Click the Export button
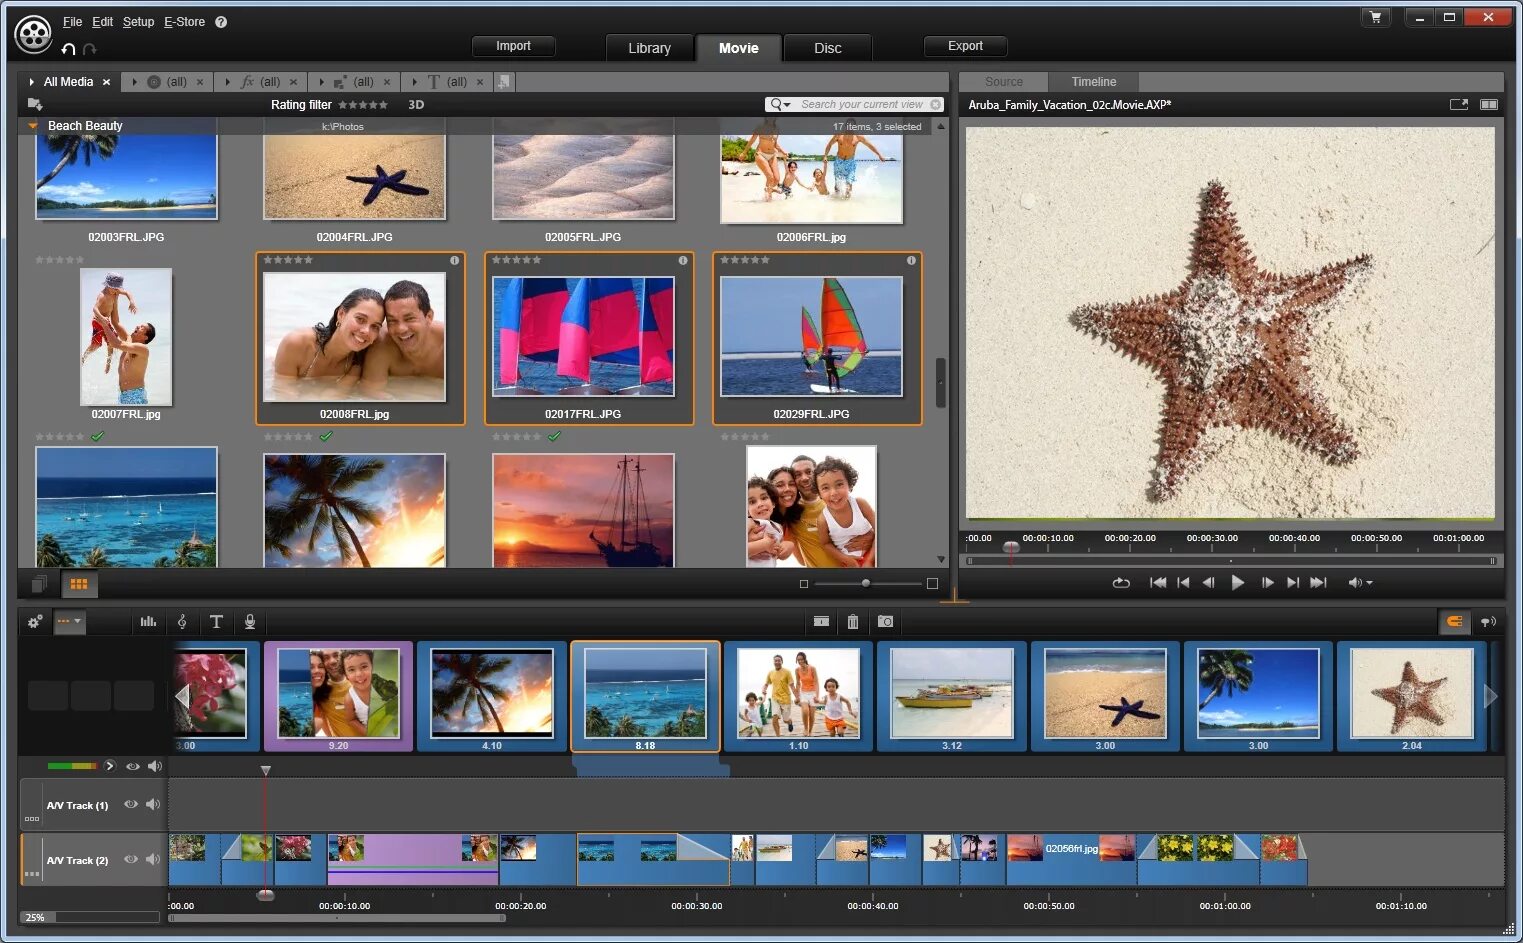Image resolution: width=1523 pixels, height=943 pixels. (965, 46)
